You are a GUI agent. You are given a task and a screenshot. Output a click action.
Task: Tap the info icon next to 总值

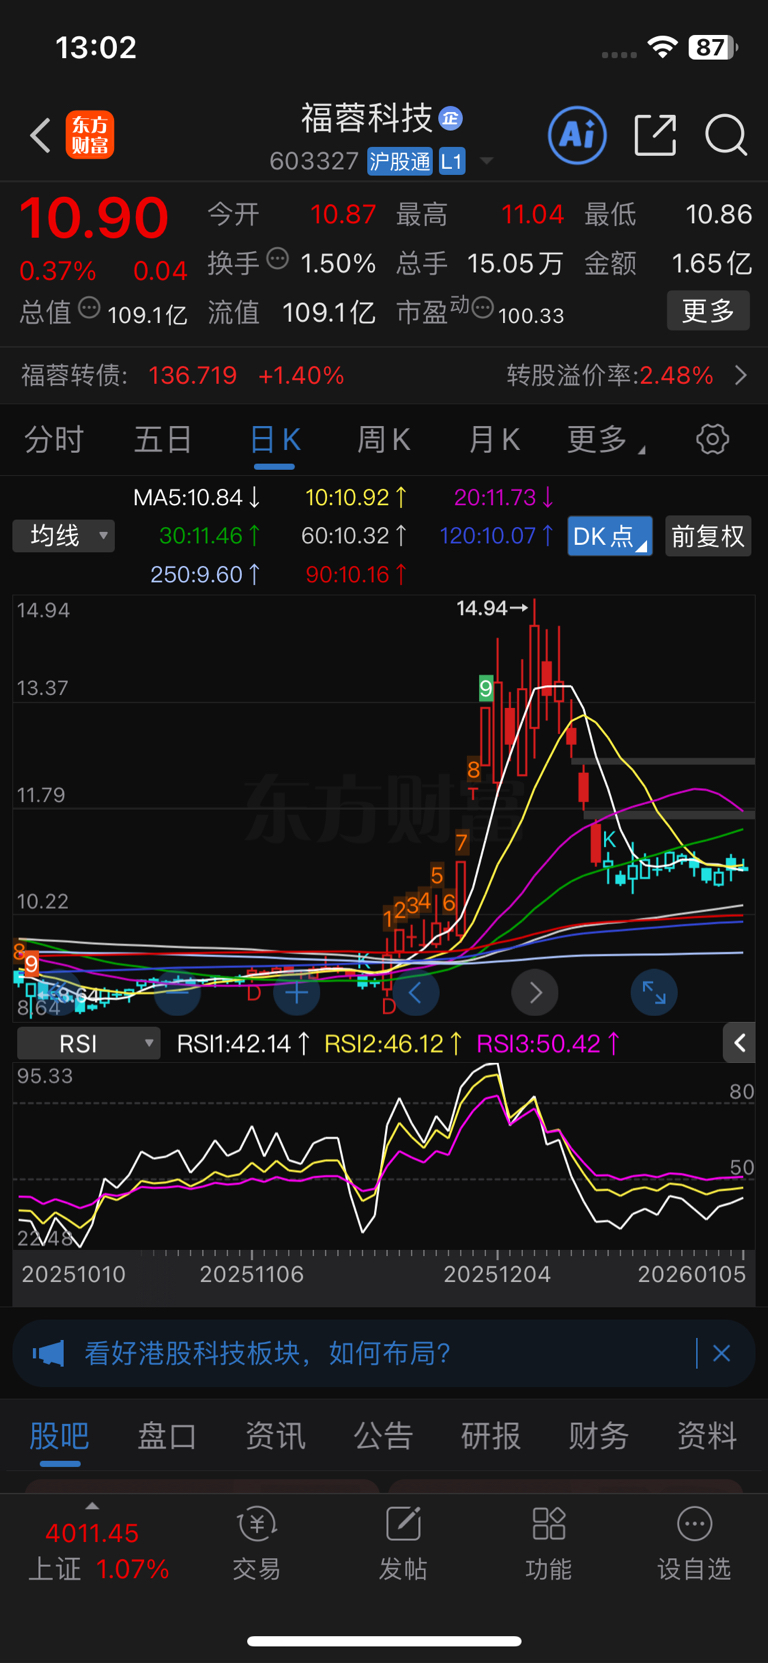(x=89, y=308)
